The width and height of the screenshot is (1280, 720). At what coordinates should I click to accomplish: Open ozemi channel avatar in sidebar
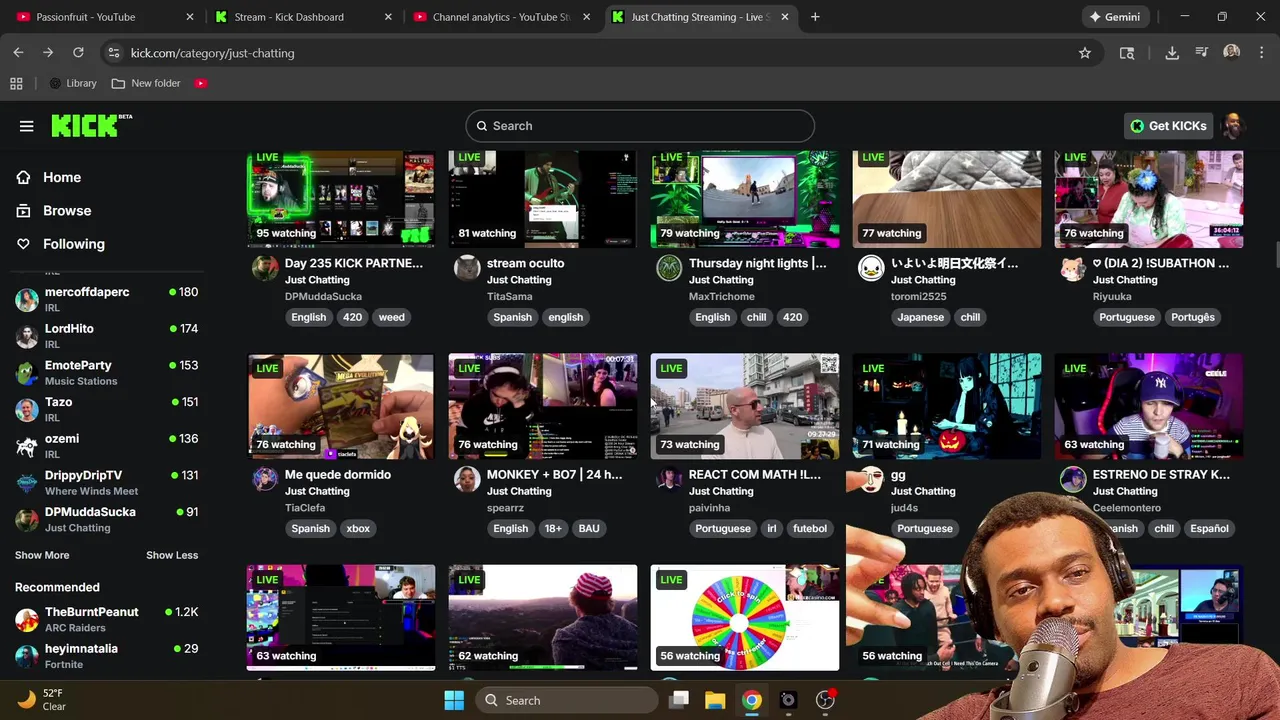(27, 446)
